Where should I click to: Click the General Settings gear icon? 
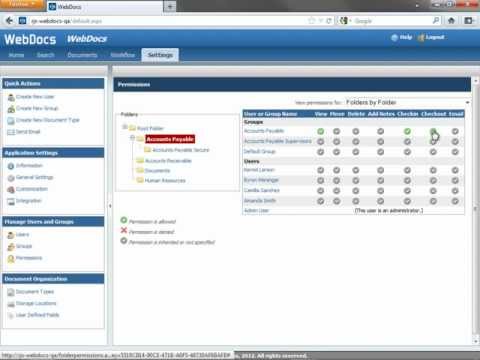pyautogui.click(x=11, y=178)
